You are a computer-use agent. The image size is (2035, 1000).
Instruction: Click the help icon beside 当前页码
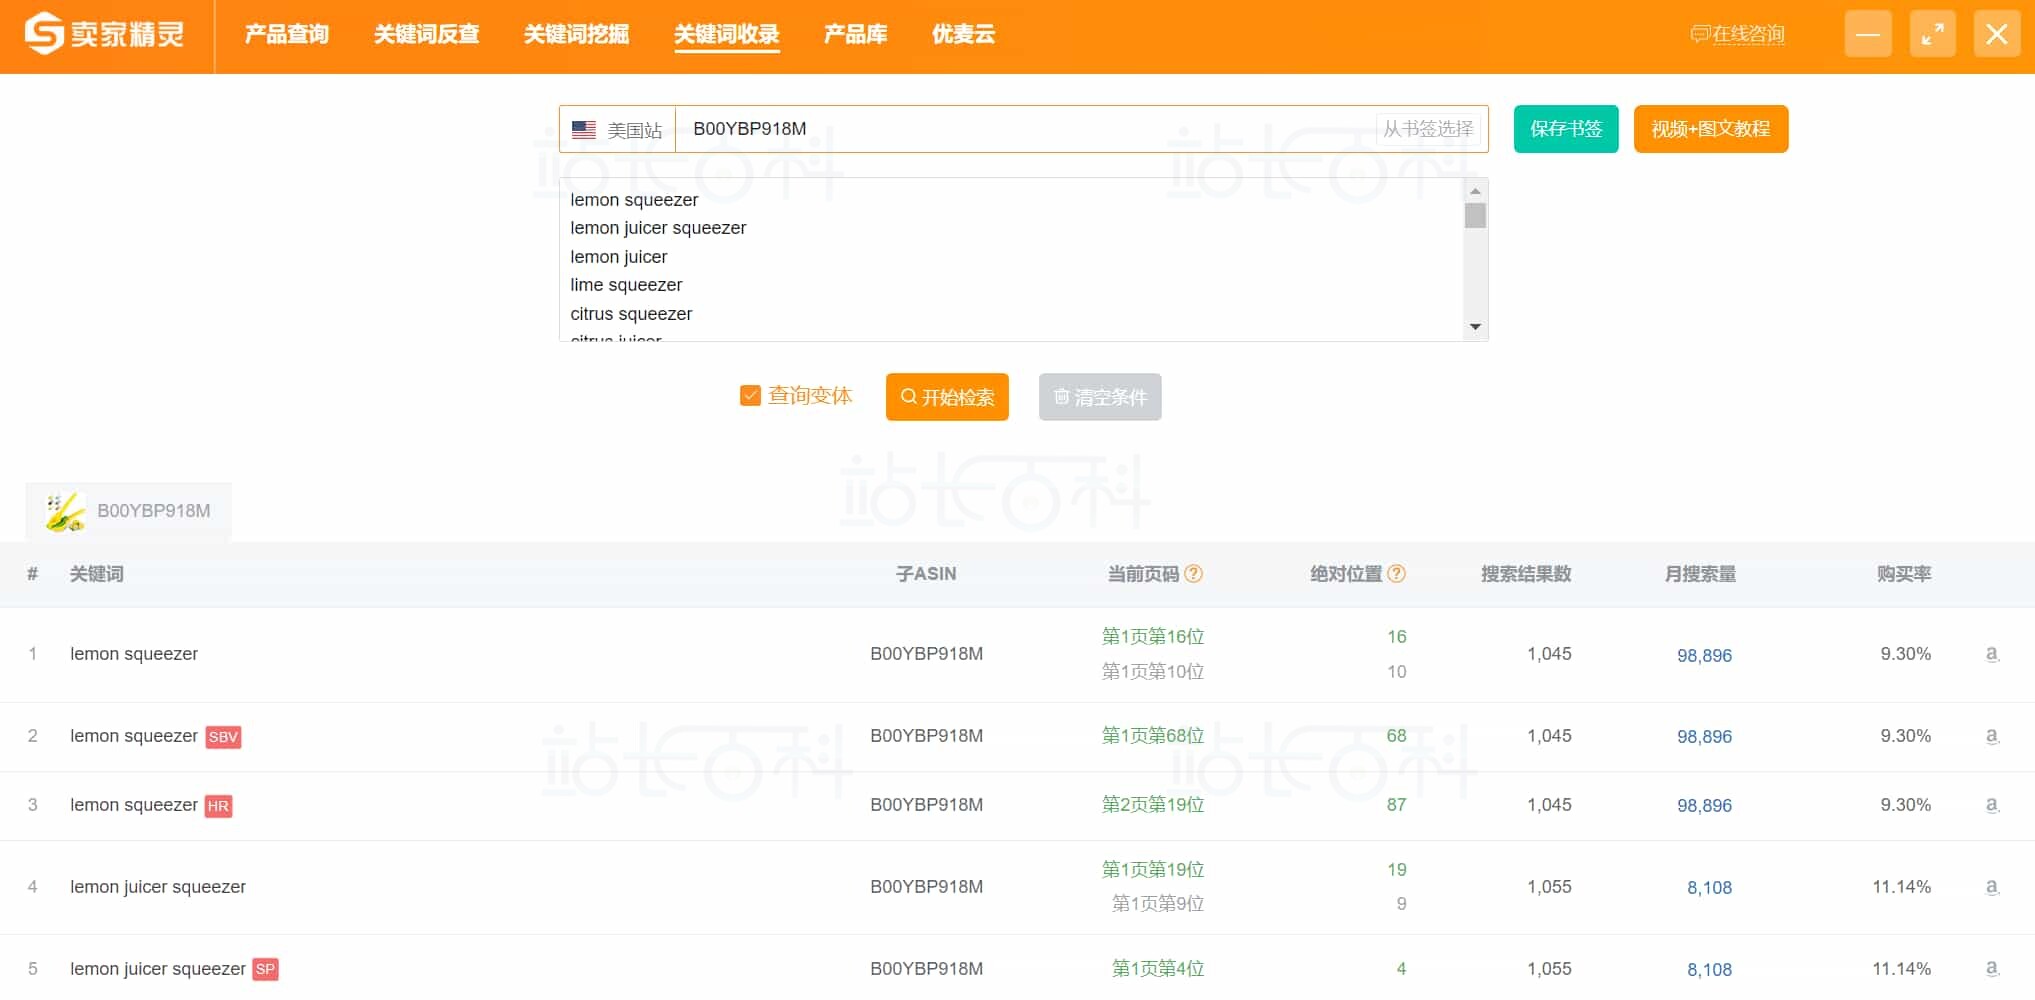point(1193,574)
